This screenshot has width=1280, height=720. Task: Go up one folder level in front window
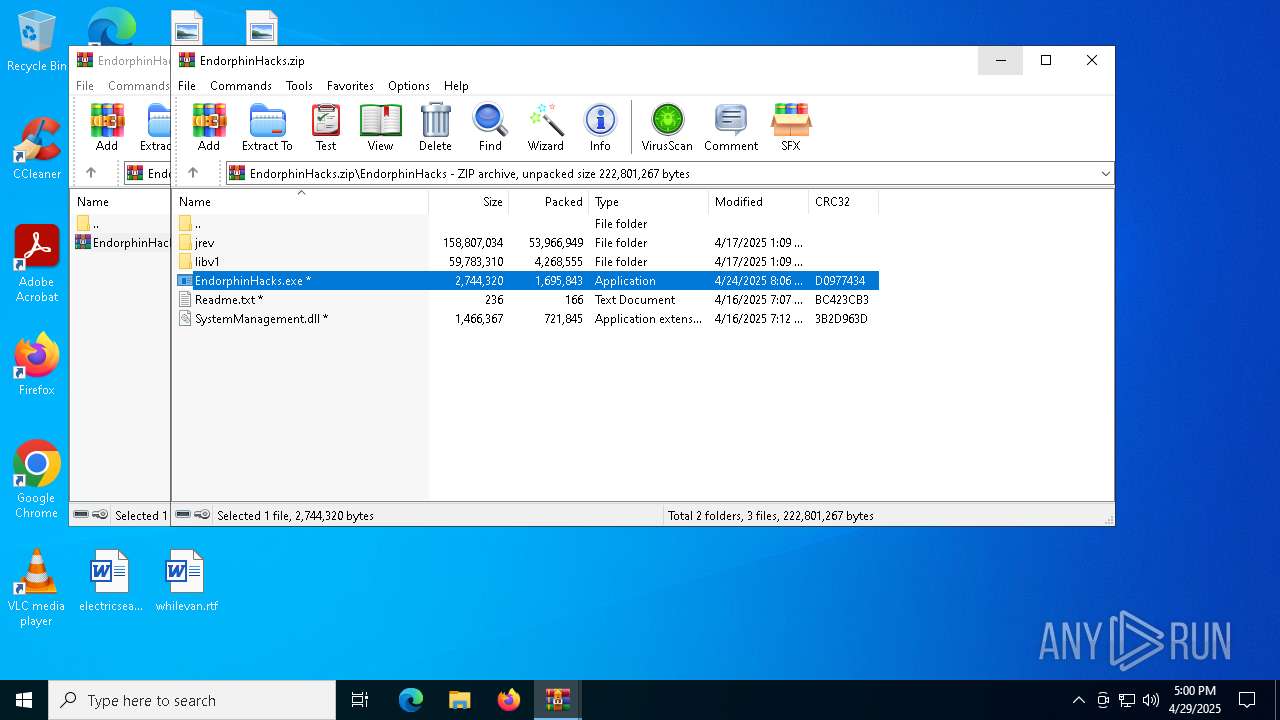pyautogui.click(x=193, y=173)
